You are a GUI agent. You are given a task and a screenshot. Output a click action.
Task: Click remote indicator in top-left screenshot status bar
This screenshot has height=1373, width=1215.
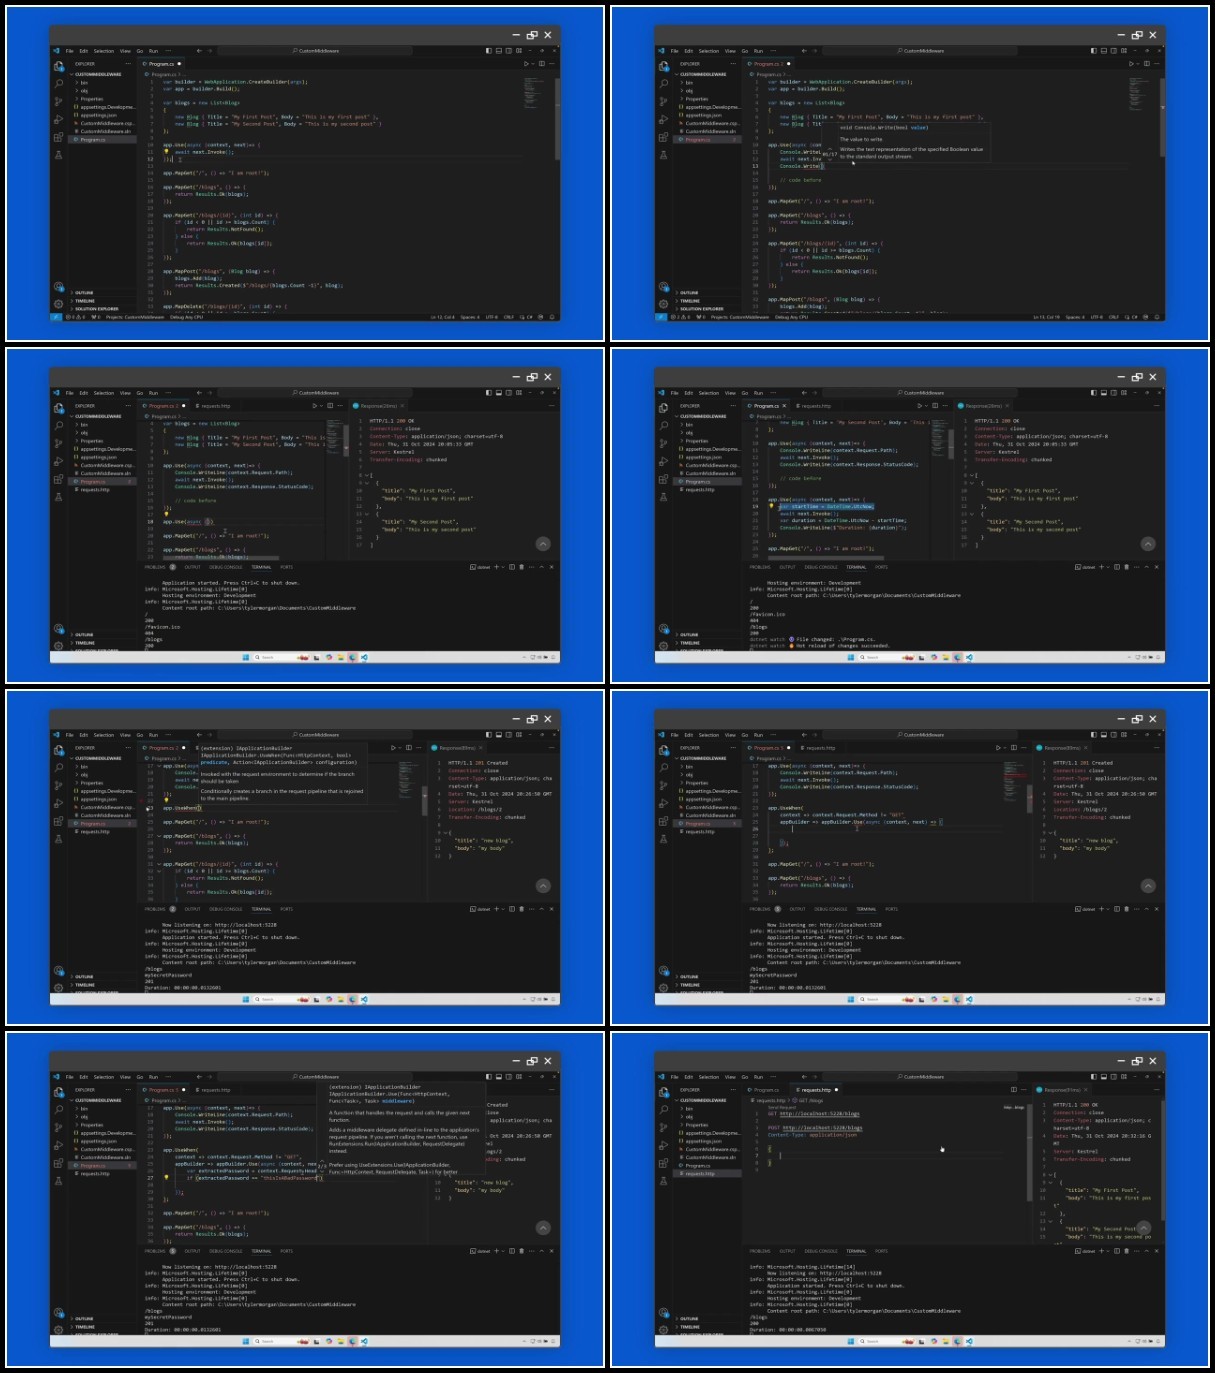coord(56,317)
